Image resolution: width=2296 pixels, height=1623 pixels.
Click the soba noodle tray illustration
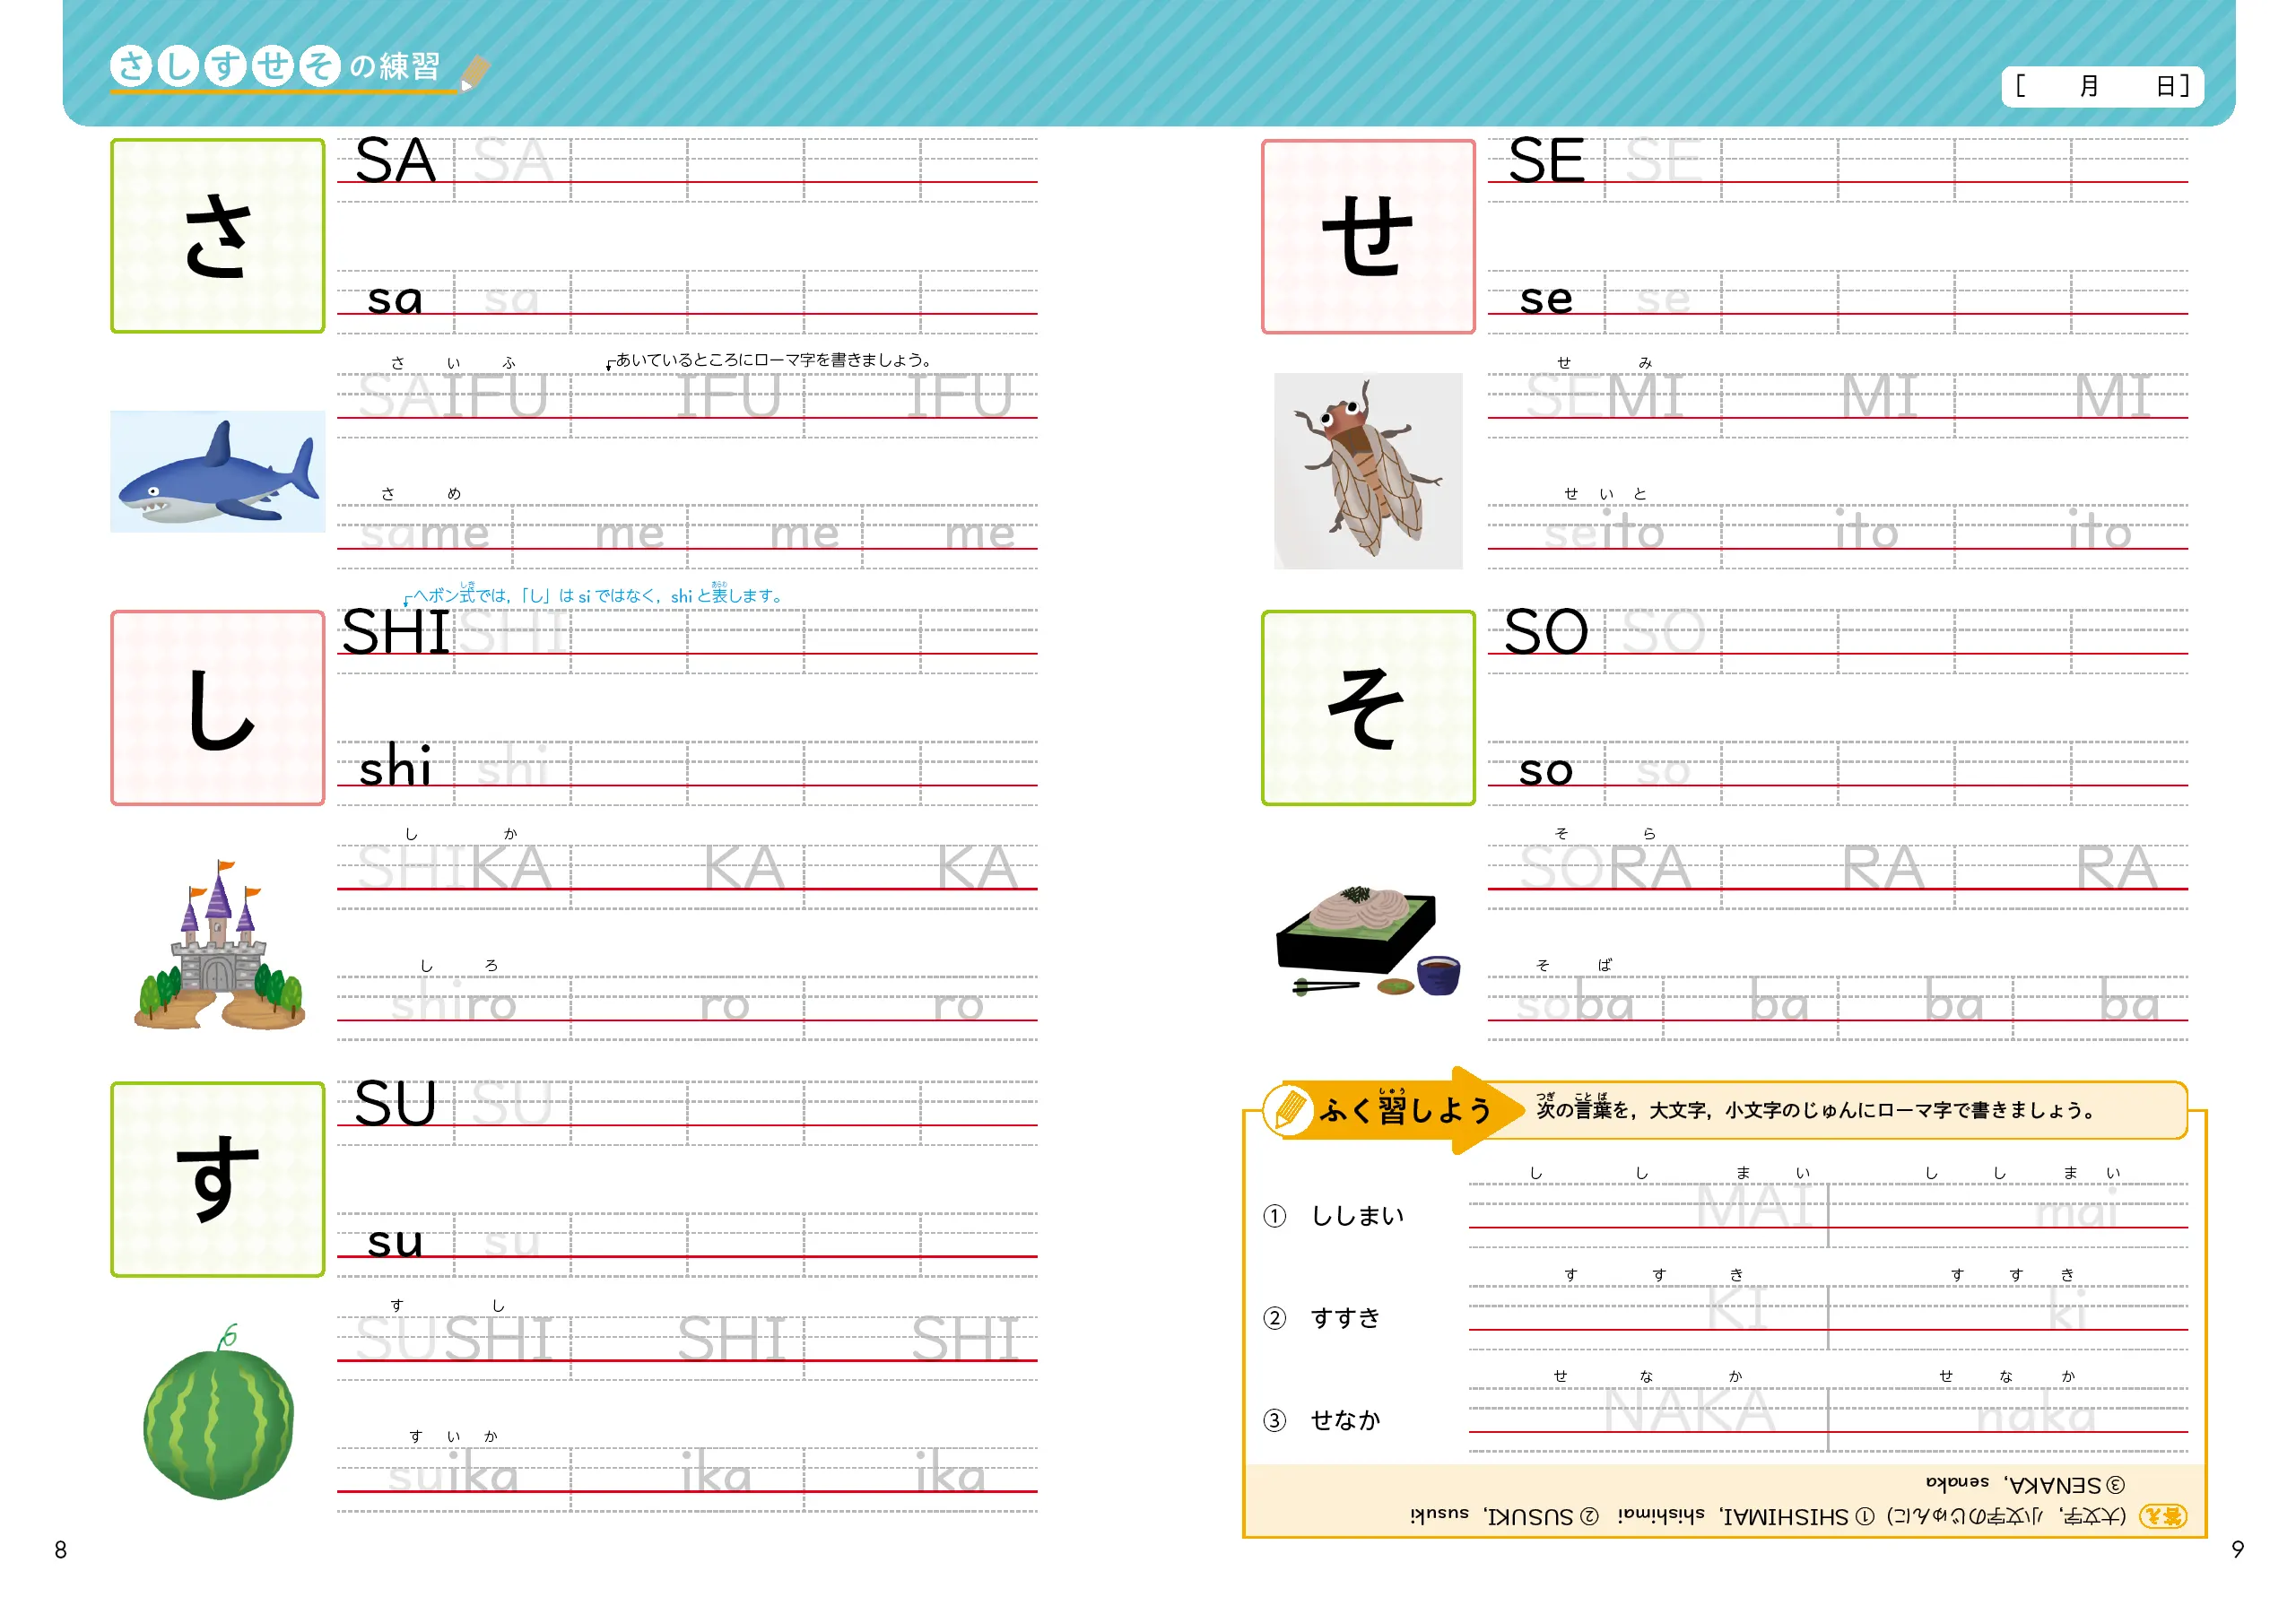(1367, 941)
